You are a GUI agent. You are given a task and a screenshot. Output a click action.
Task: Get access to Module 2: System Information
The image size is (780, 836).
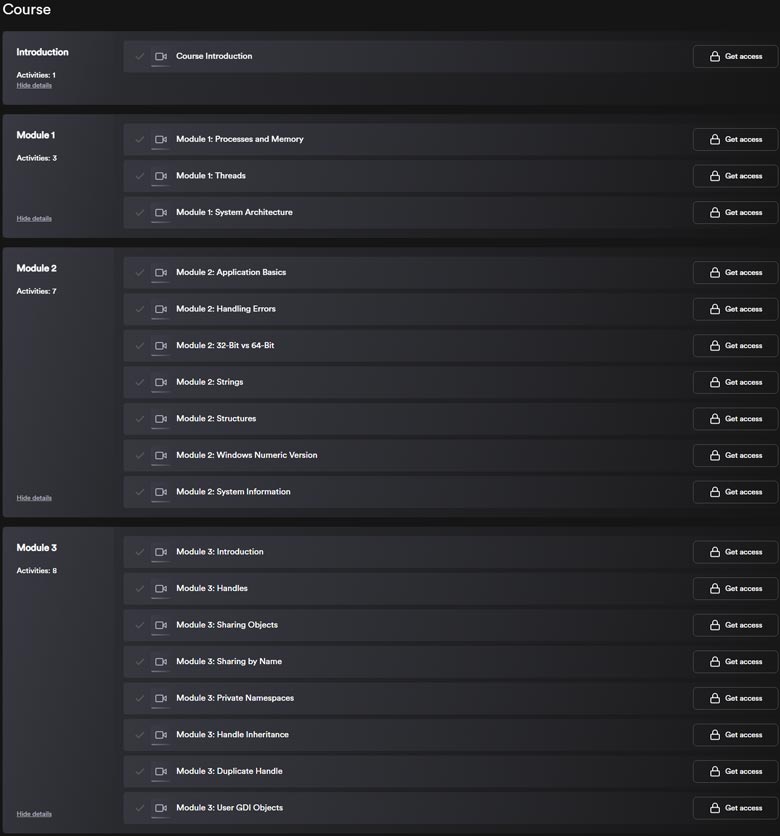click(736, 492)
